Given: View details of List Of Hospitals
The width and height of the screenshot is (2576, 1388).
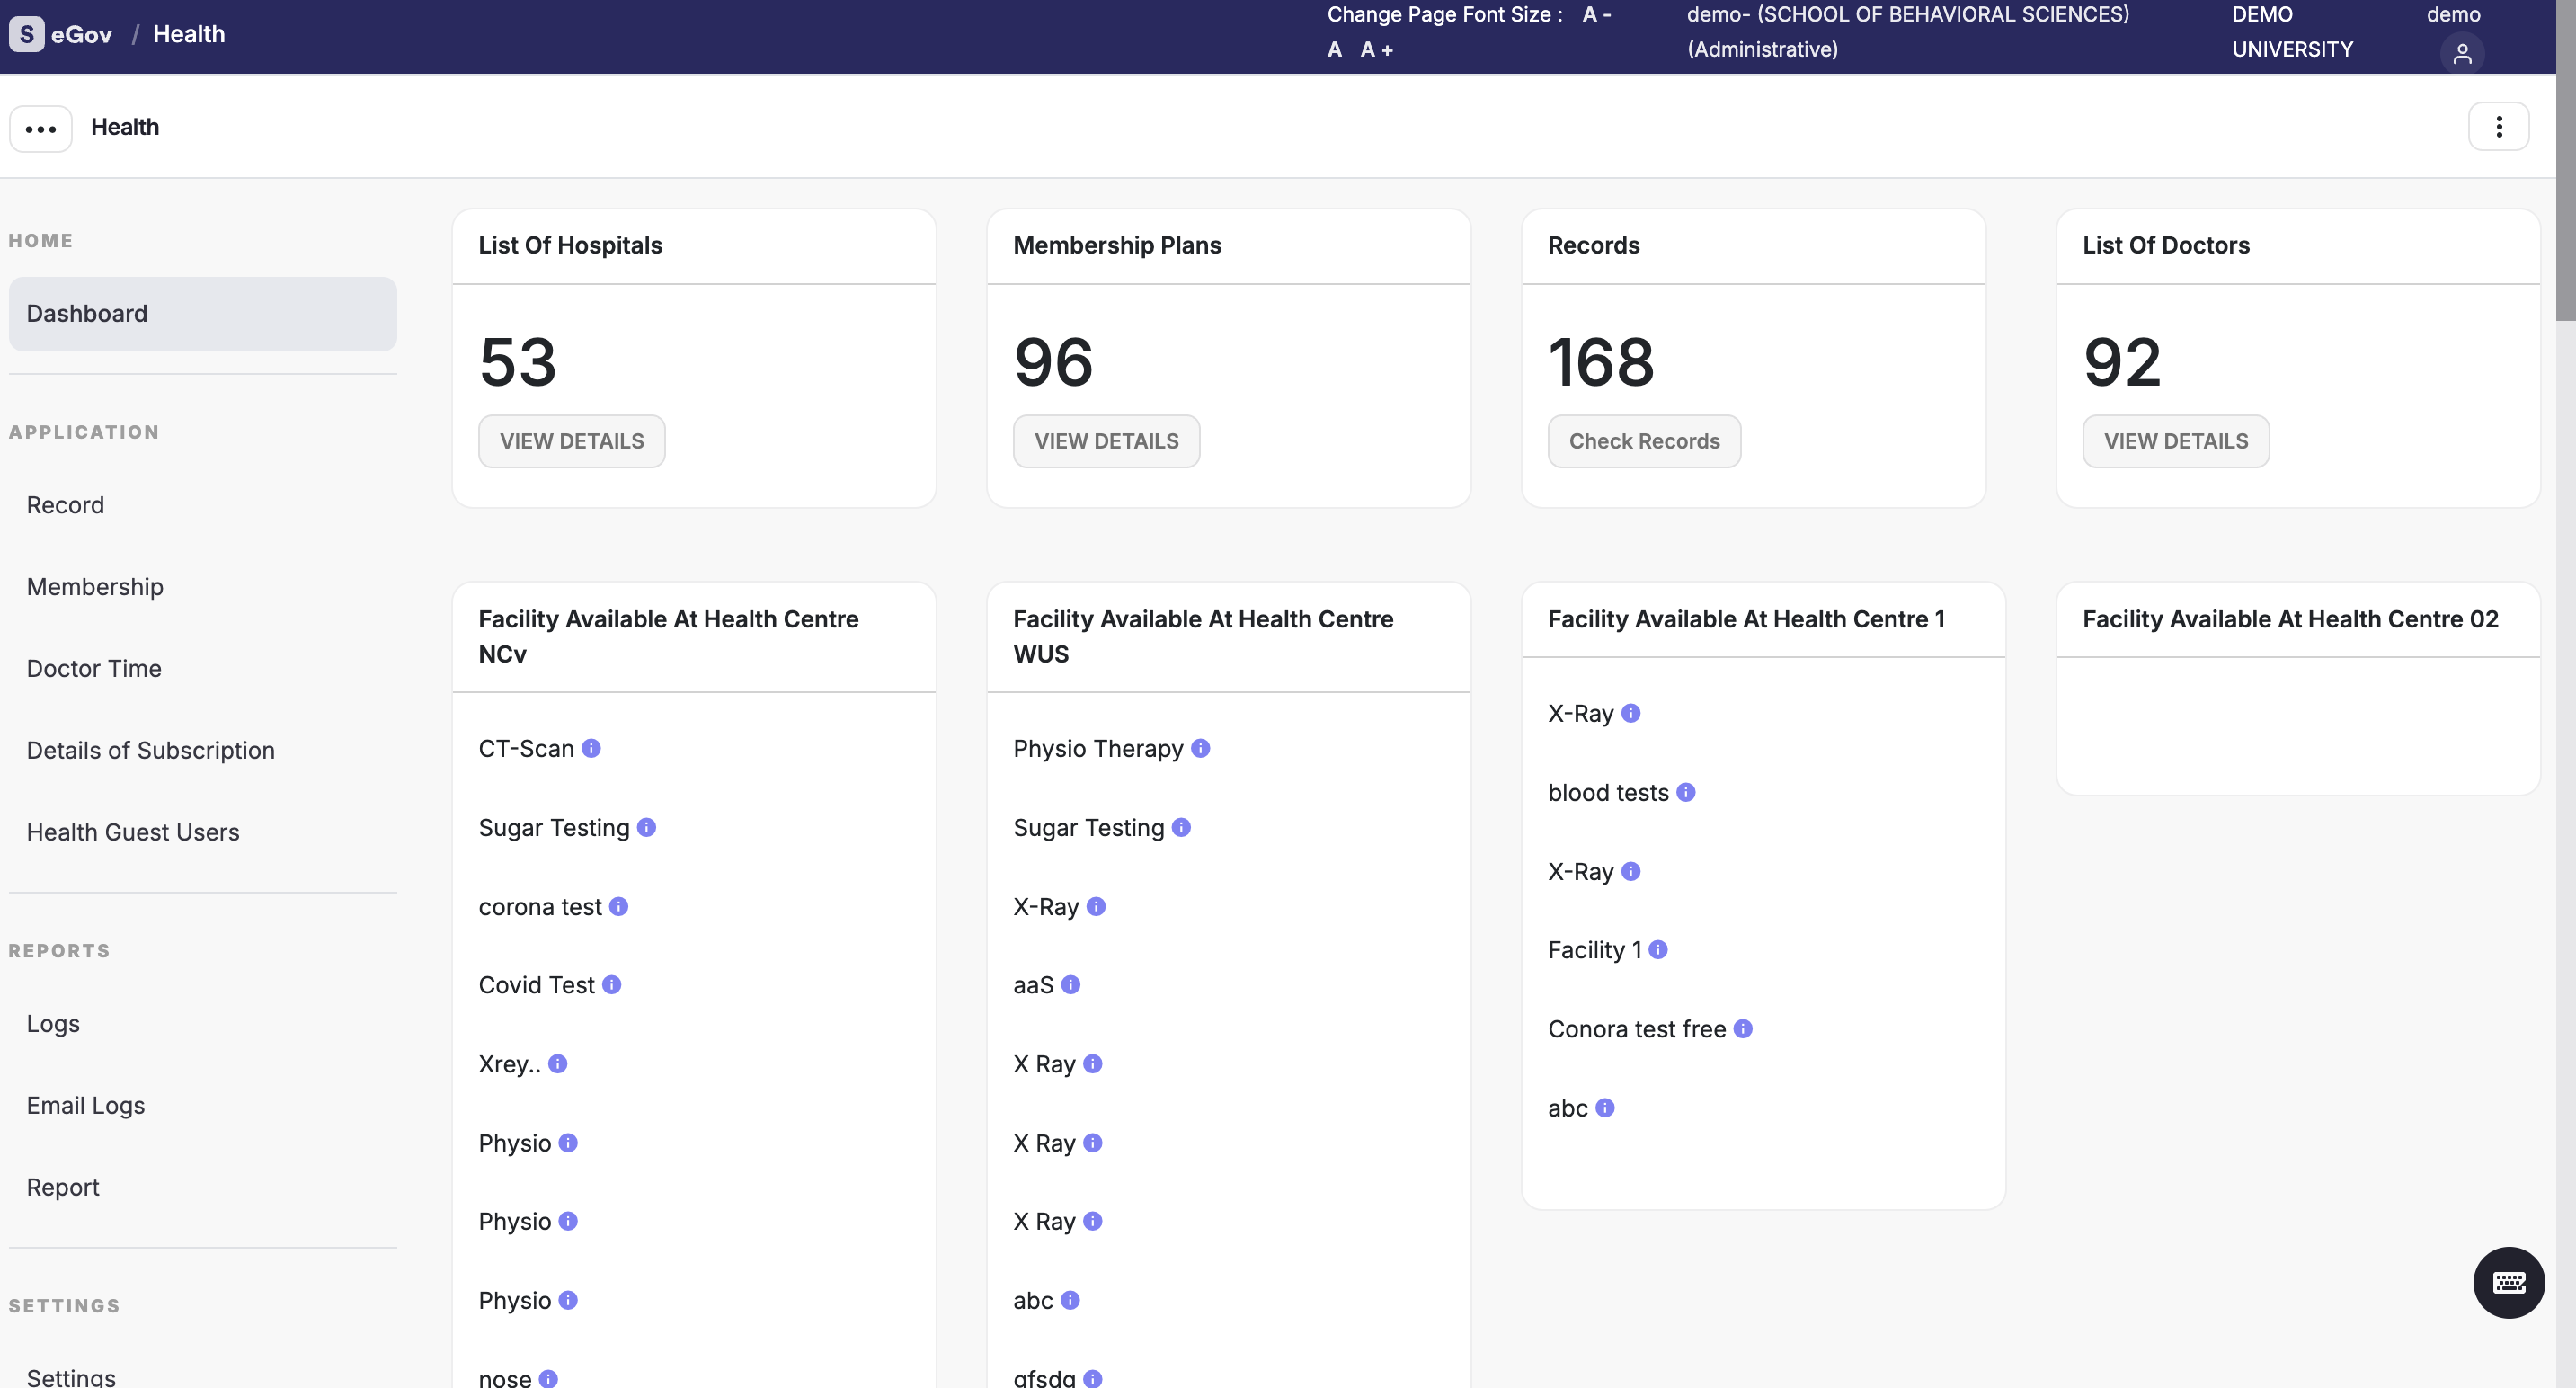Looking at the screenshot, I should click(572, 441).
